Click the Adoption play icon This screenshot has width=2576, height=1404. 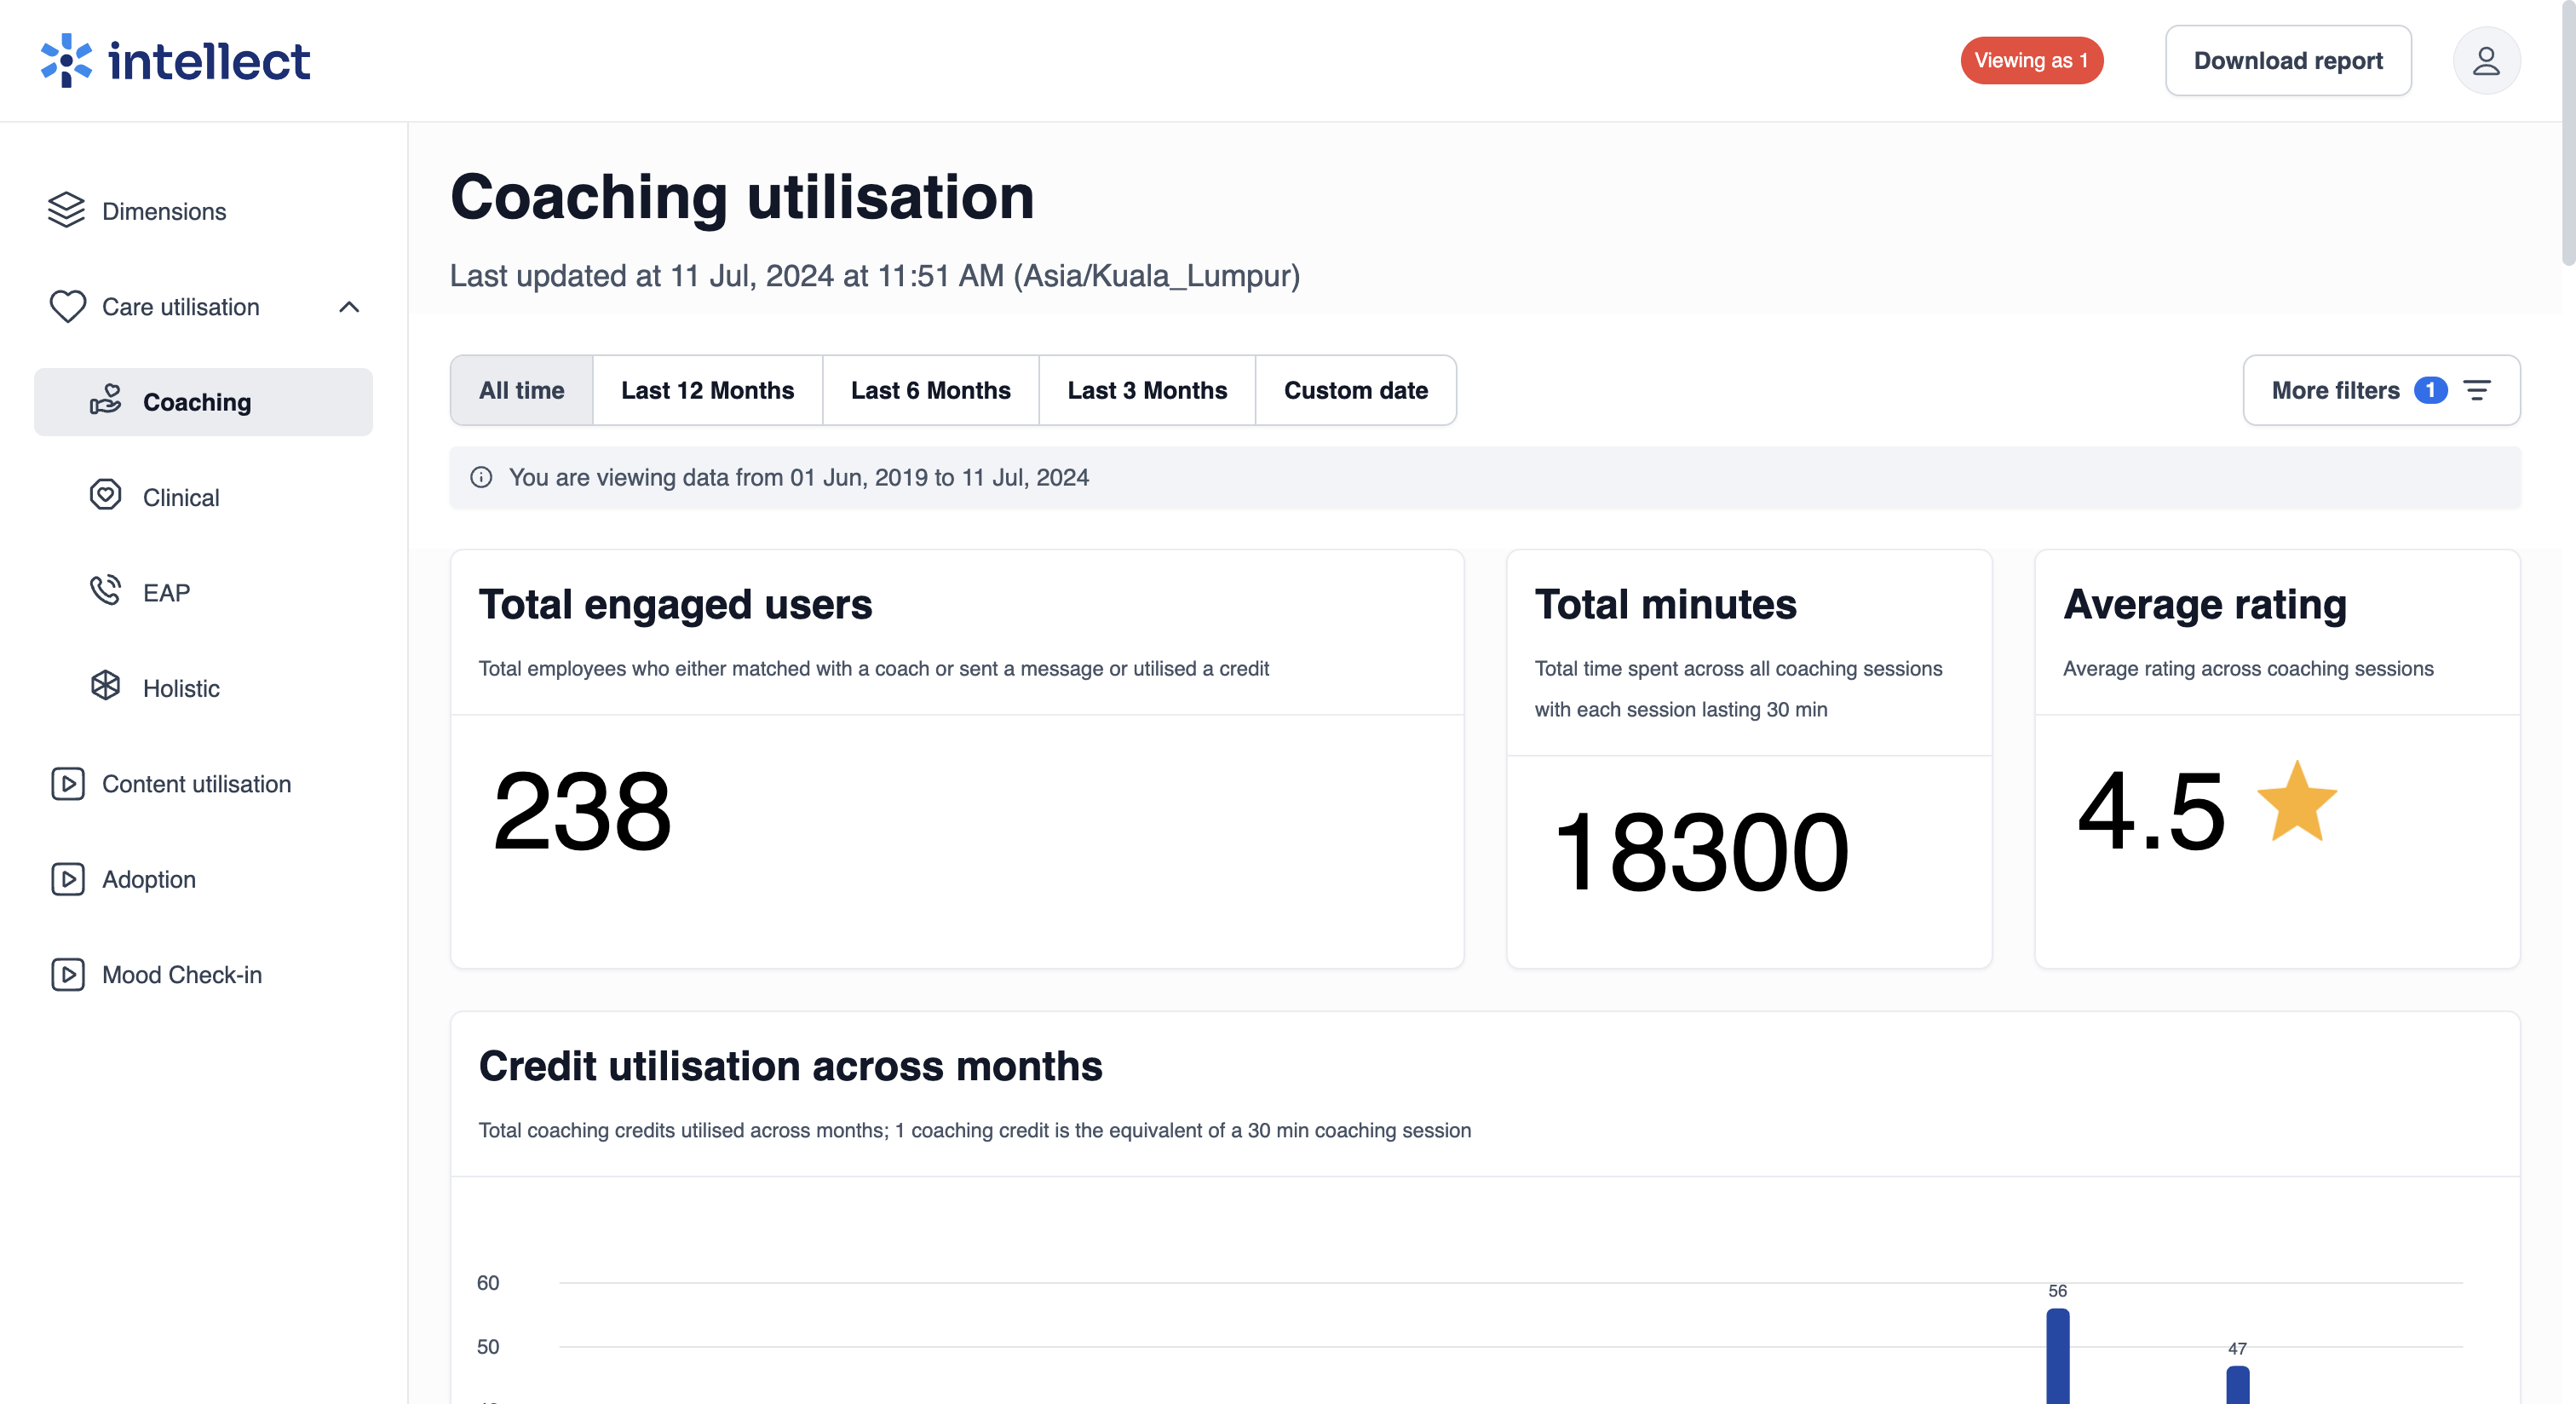coord(67,878)
